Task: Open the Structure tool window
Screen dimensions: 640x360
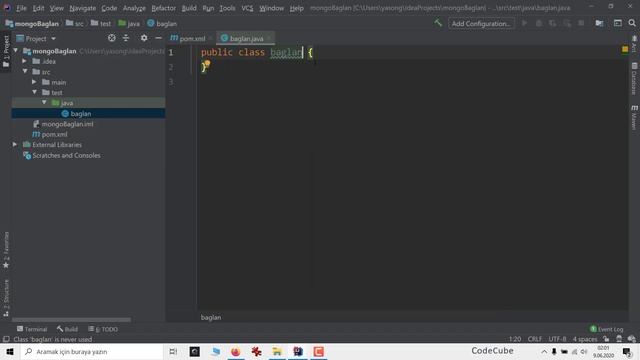Action: 6,298
